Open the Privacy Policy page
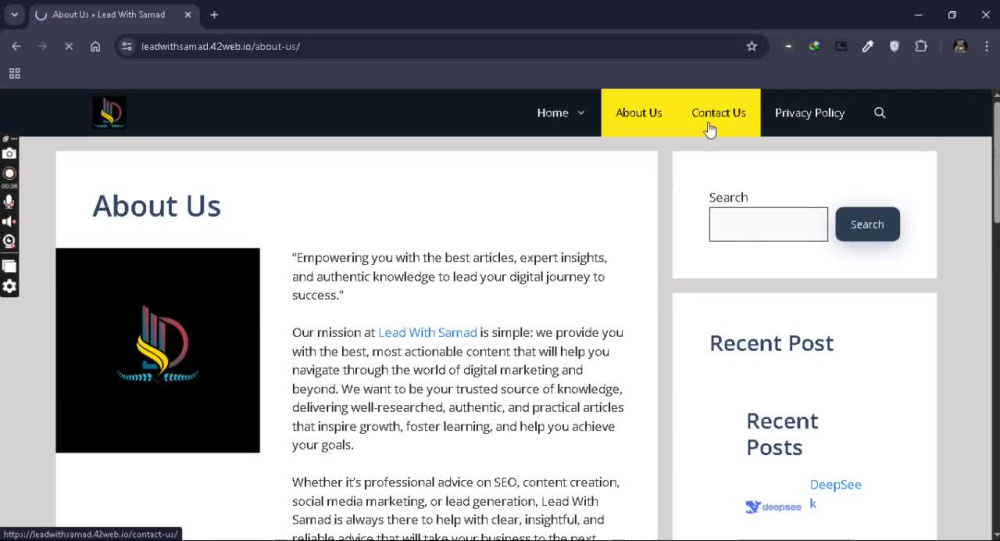 pos(809,113)
